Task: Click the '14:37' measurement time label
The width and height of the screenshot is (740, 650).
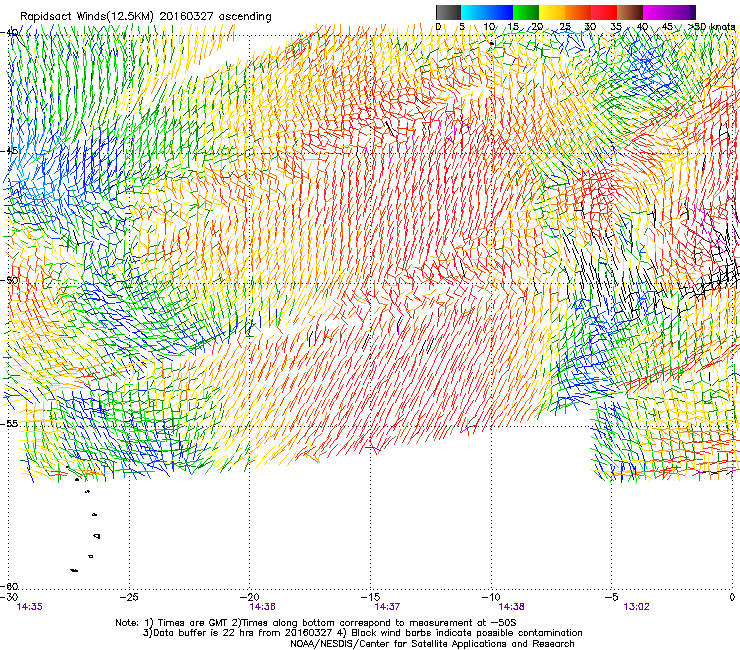Action: (387, 607)
